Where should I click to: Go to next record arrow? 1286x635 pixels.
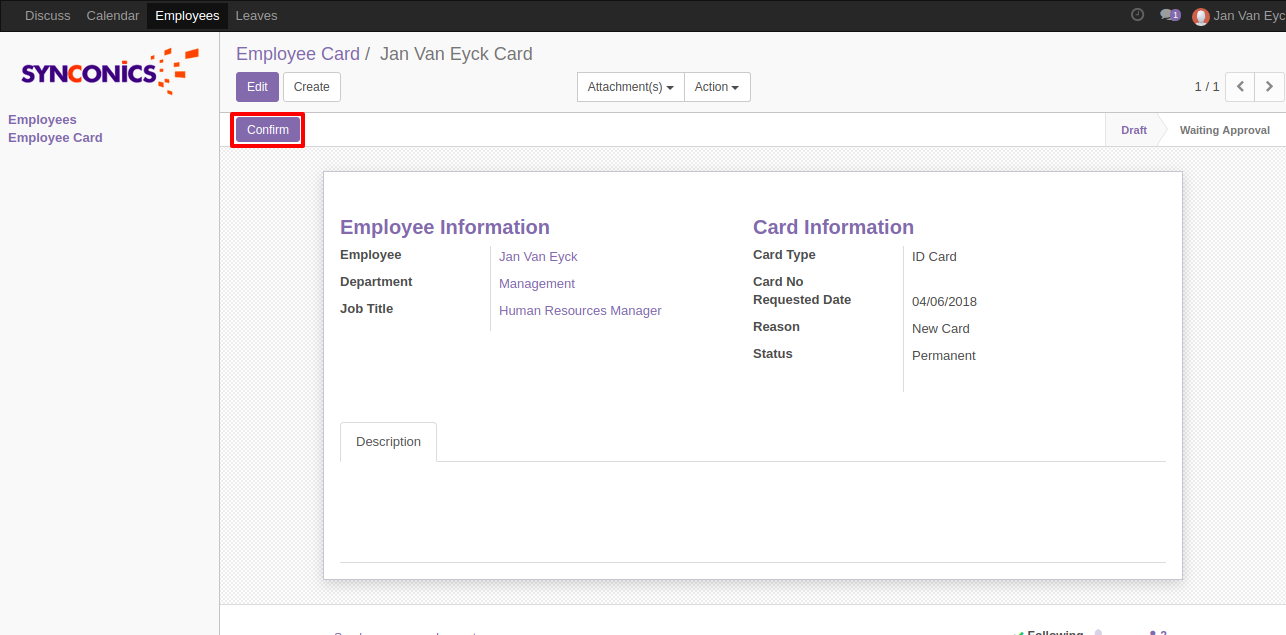click(x=1269, y=87)
